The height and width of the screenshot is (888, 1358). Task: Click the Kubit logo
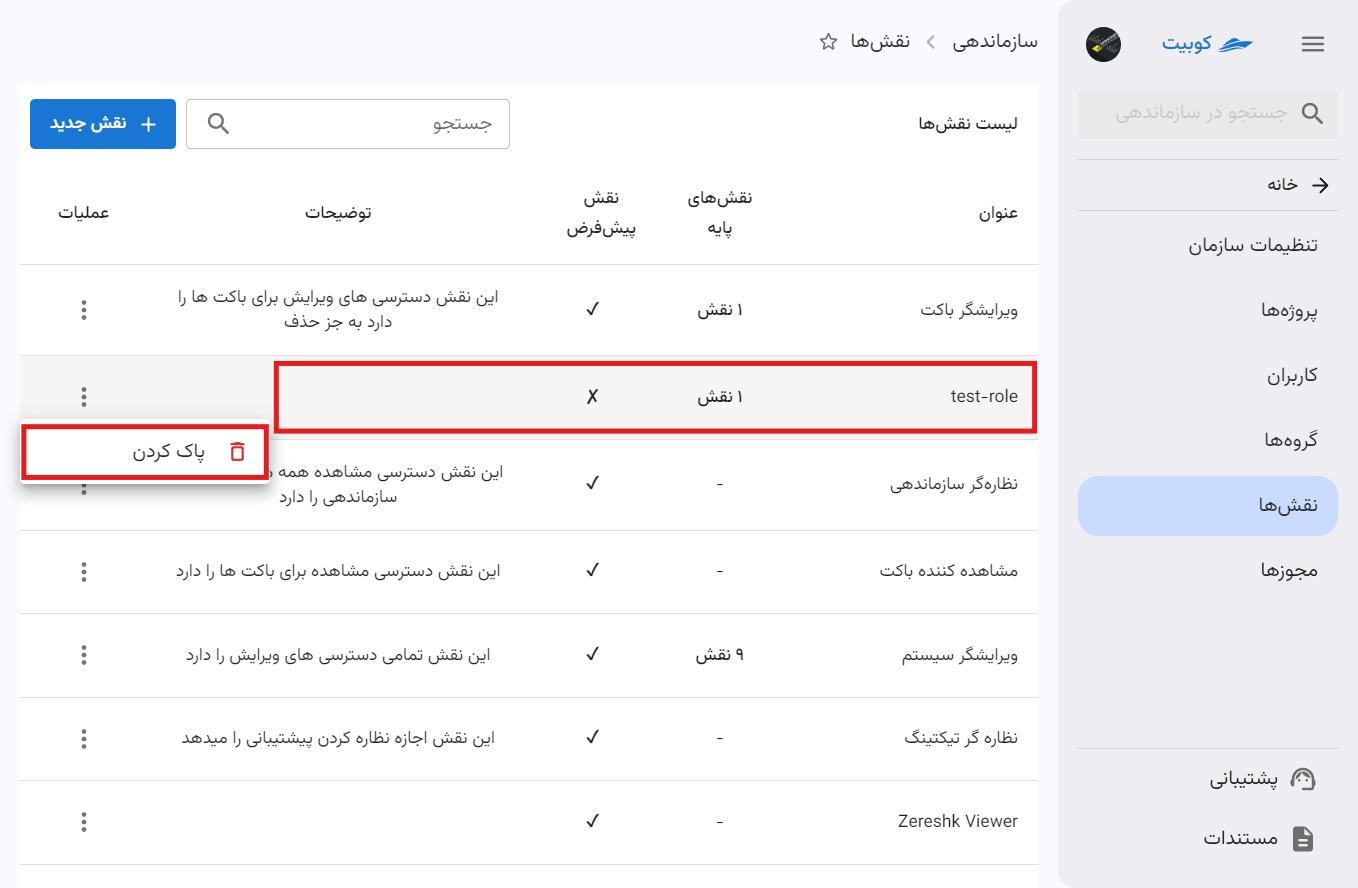pos(1208,44)
